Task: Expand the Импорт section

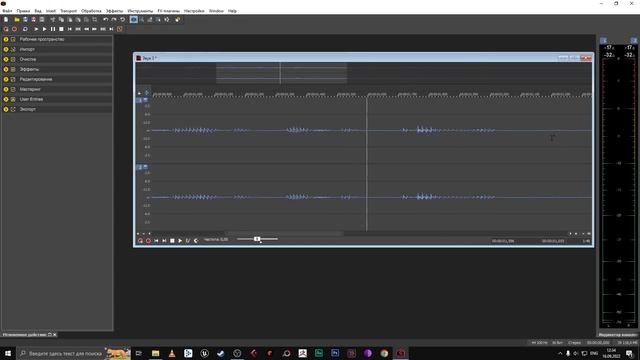Action: point(6,49)
